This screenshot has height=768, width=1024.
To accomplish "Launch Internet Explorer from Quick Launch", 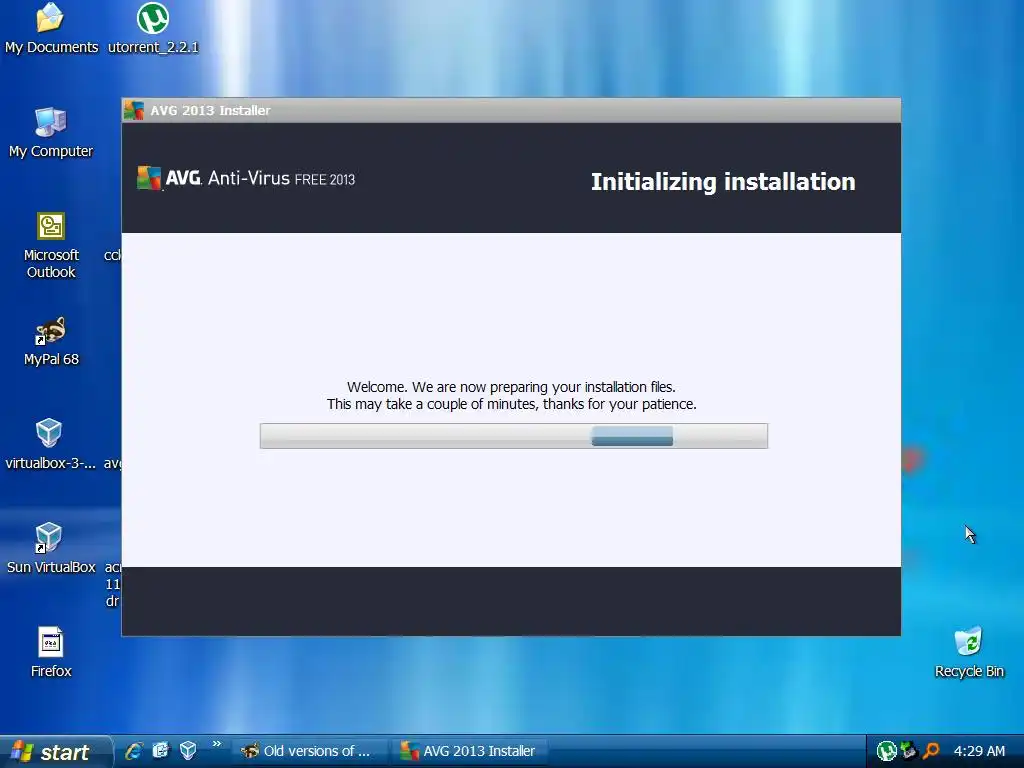I will [134, 751].
